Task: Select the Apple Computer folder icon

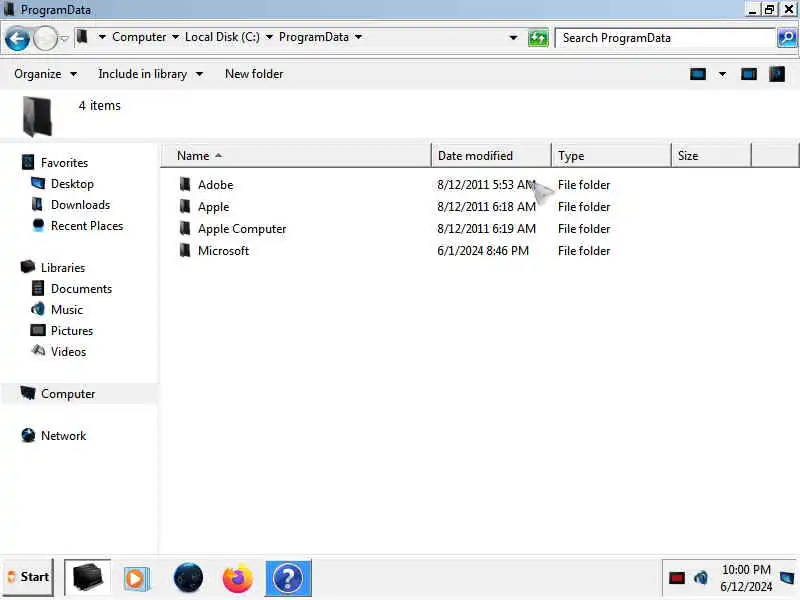Action: (x=185, y=228)
